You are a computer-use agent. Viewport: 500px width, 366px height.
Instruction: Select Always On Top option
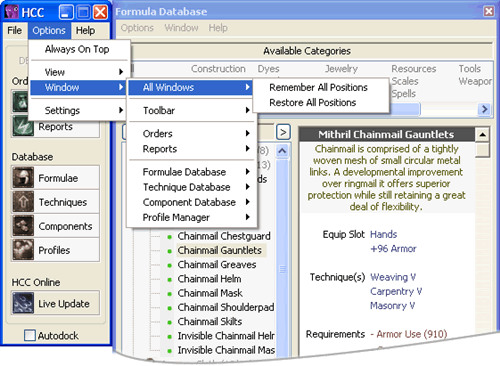coord(77,49)
